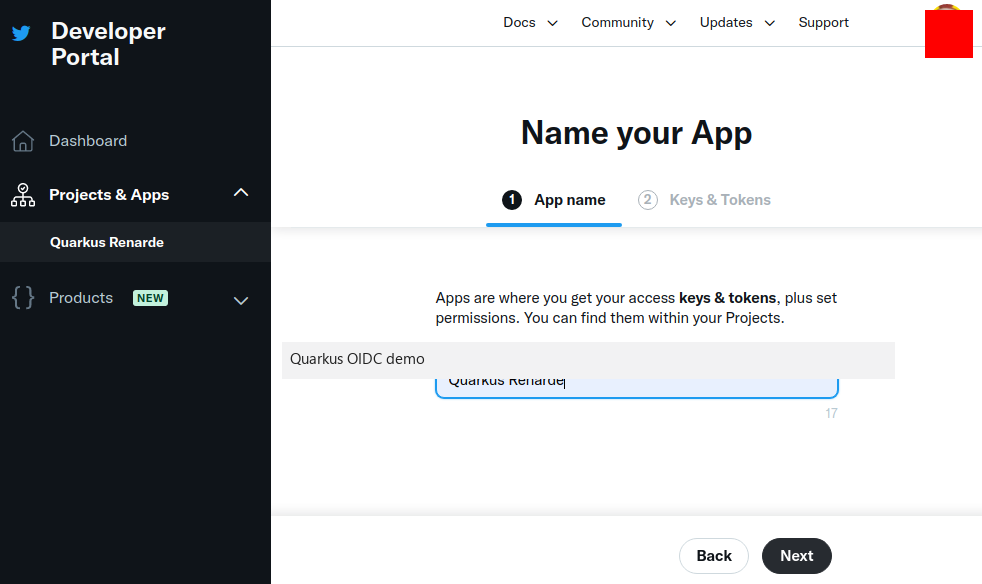Click the Twitter bird logo
Screen dimensions: 982x584
click(x=21, y=33)
